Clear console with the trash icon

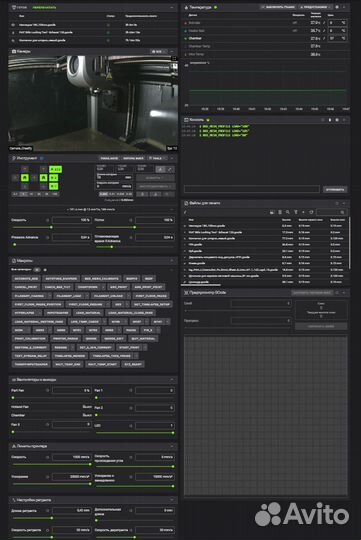click(x=330, y=120)
